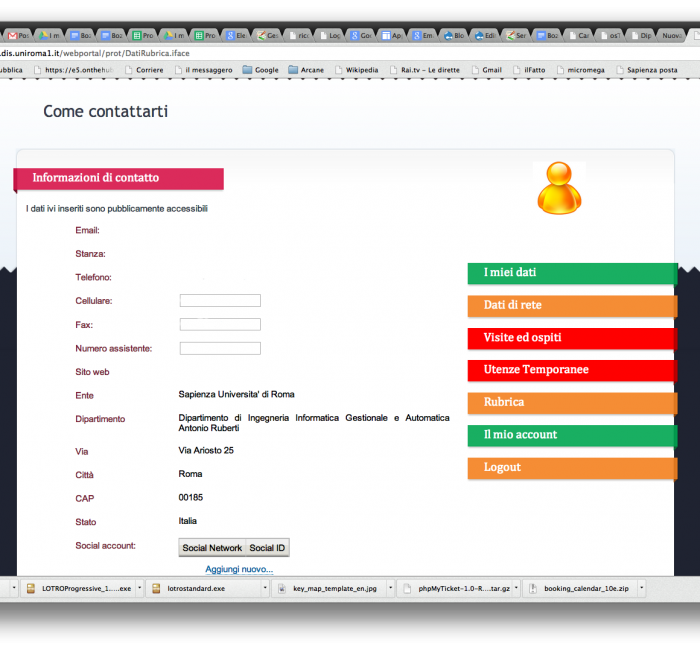Follow the Aggiungi nuovo link

click(239, 569)
